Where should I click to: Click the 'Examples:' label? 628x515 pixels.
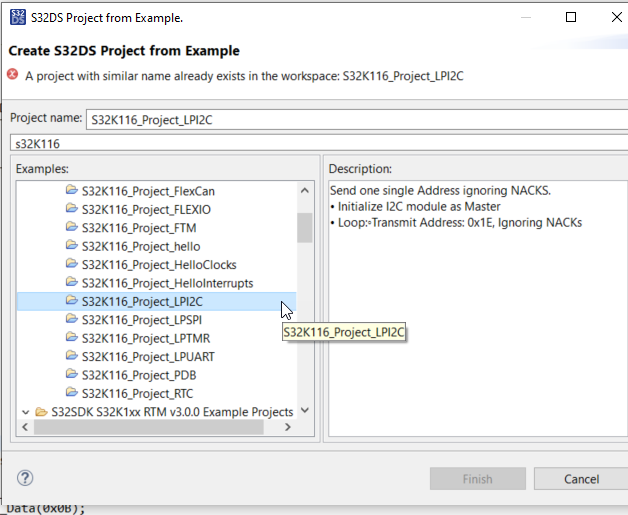42,169
